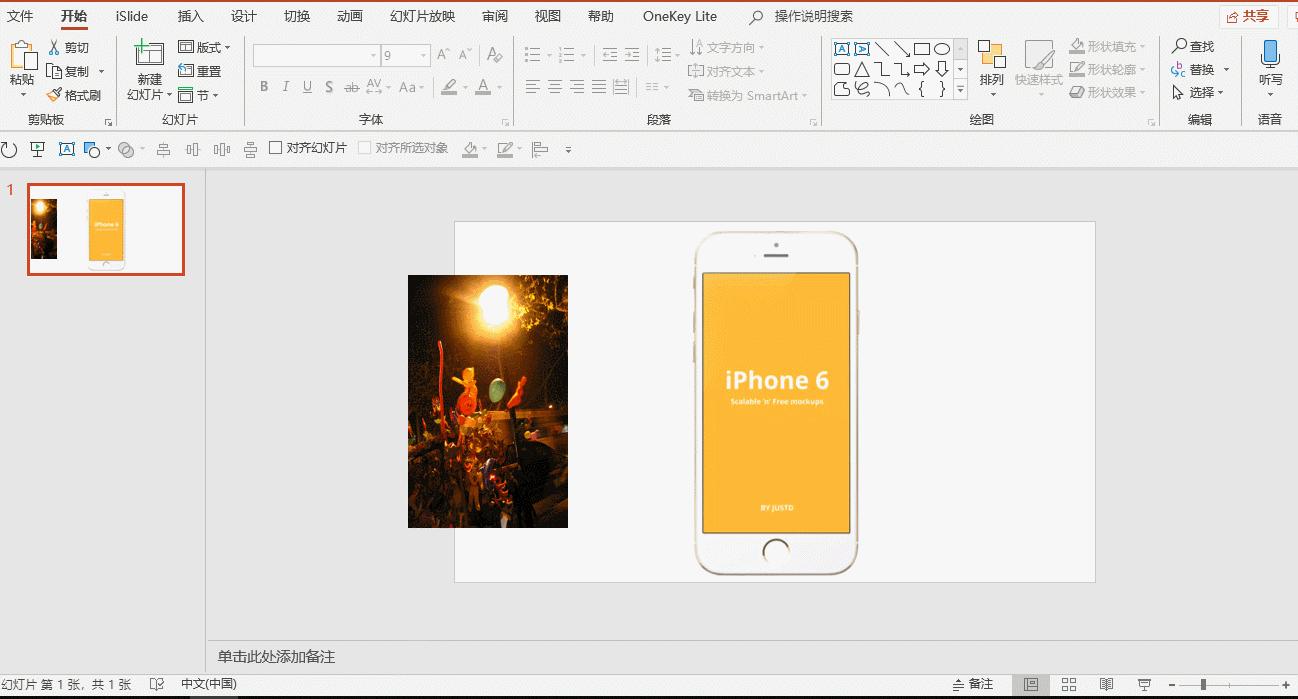Click the zoom slider in the status bar
This screenshot has height=699, width=1298.
tap(1203, 684)
